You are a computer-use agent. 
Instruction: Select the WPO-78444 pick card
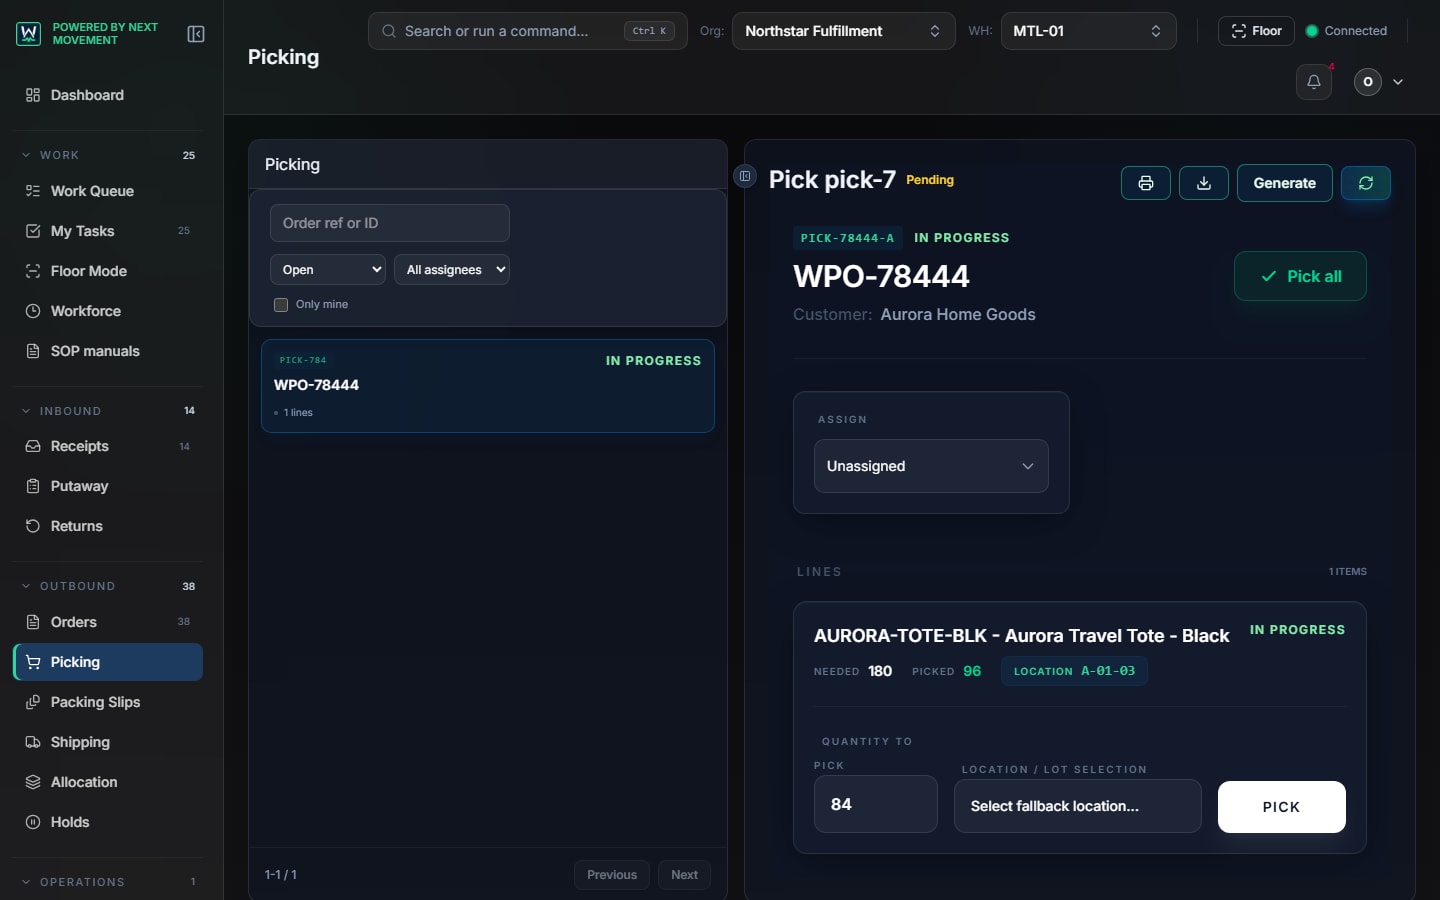(x=488, y=386)
